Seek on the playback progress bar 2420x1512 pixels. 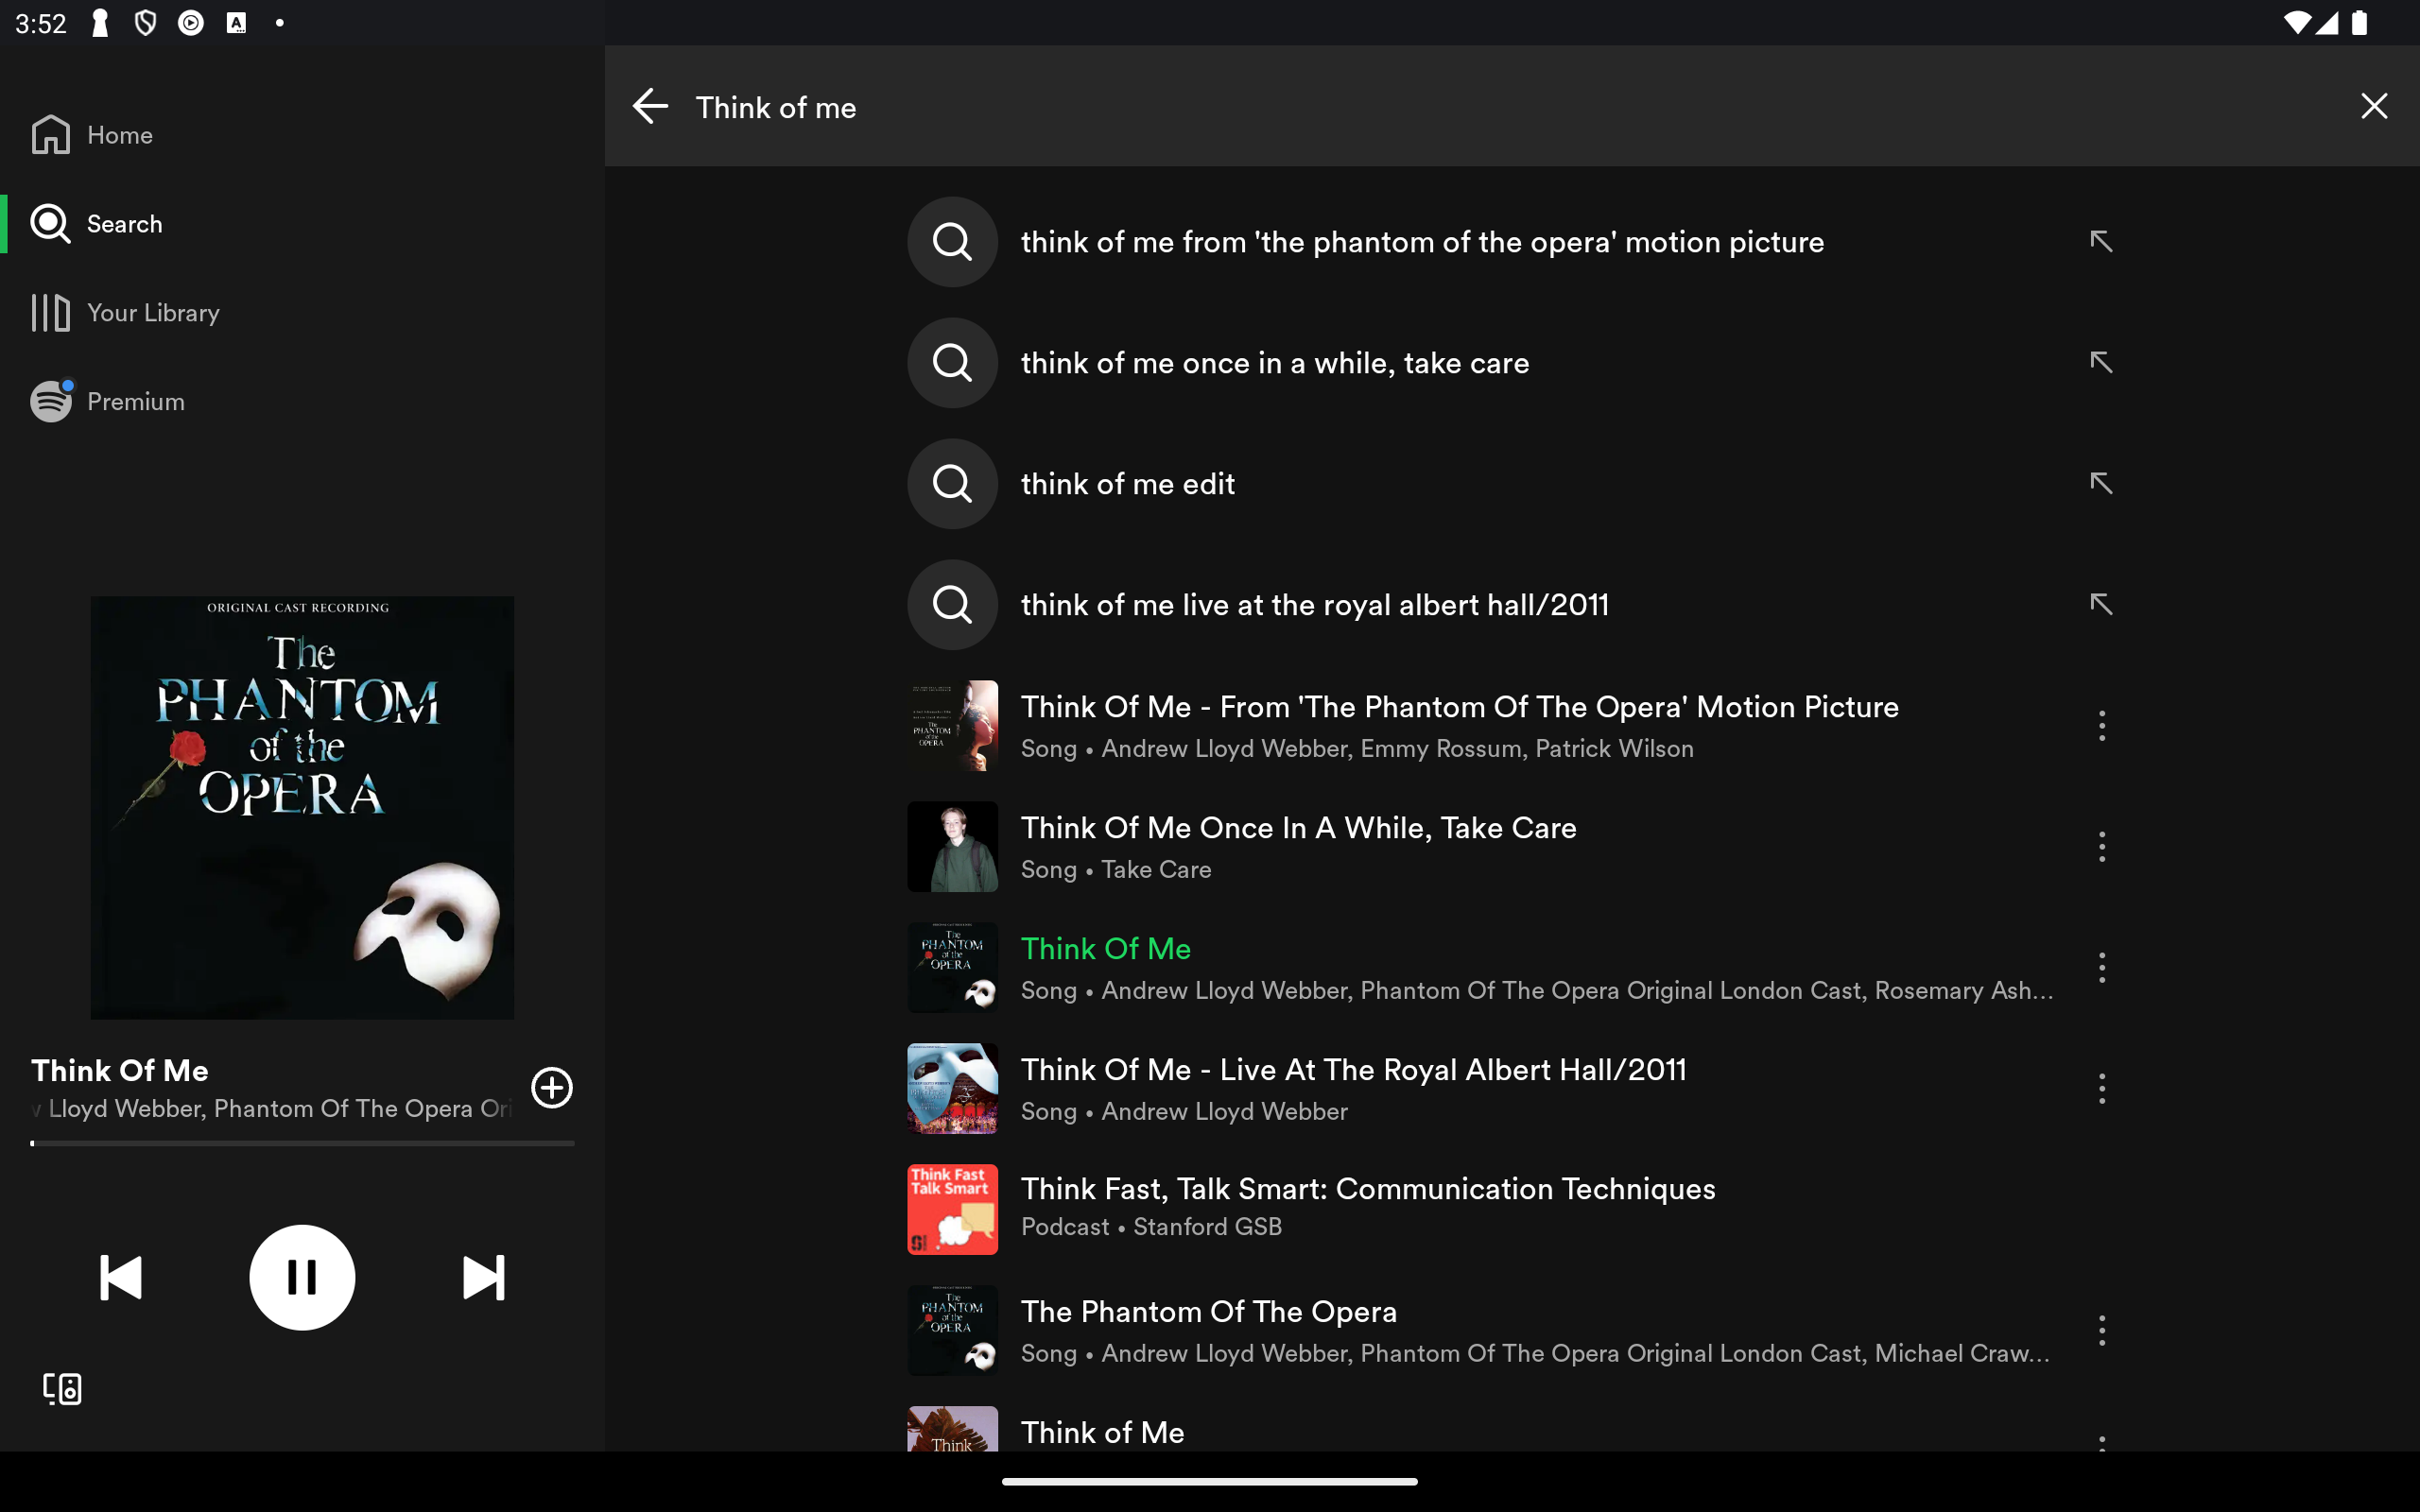point(302,1143)
